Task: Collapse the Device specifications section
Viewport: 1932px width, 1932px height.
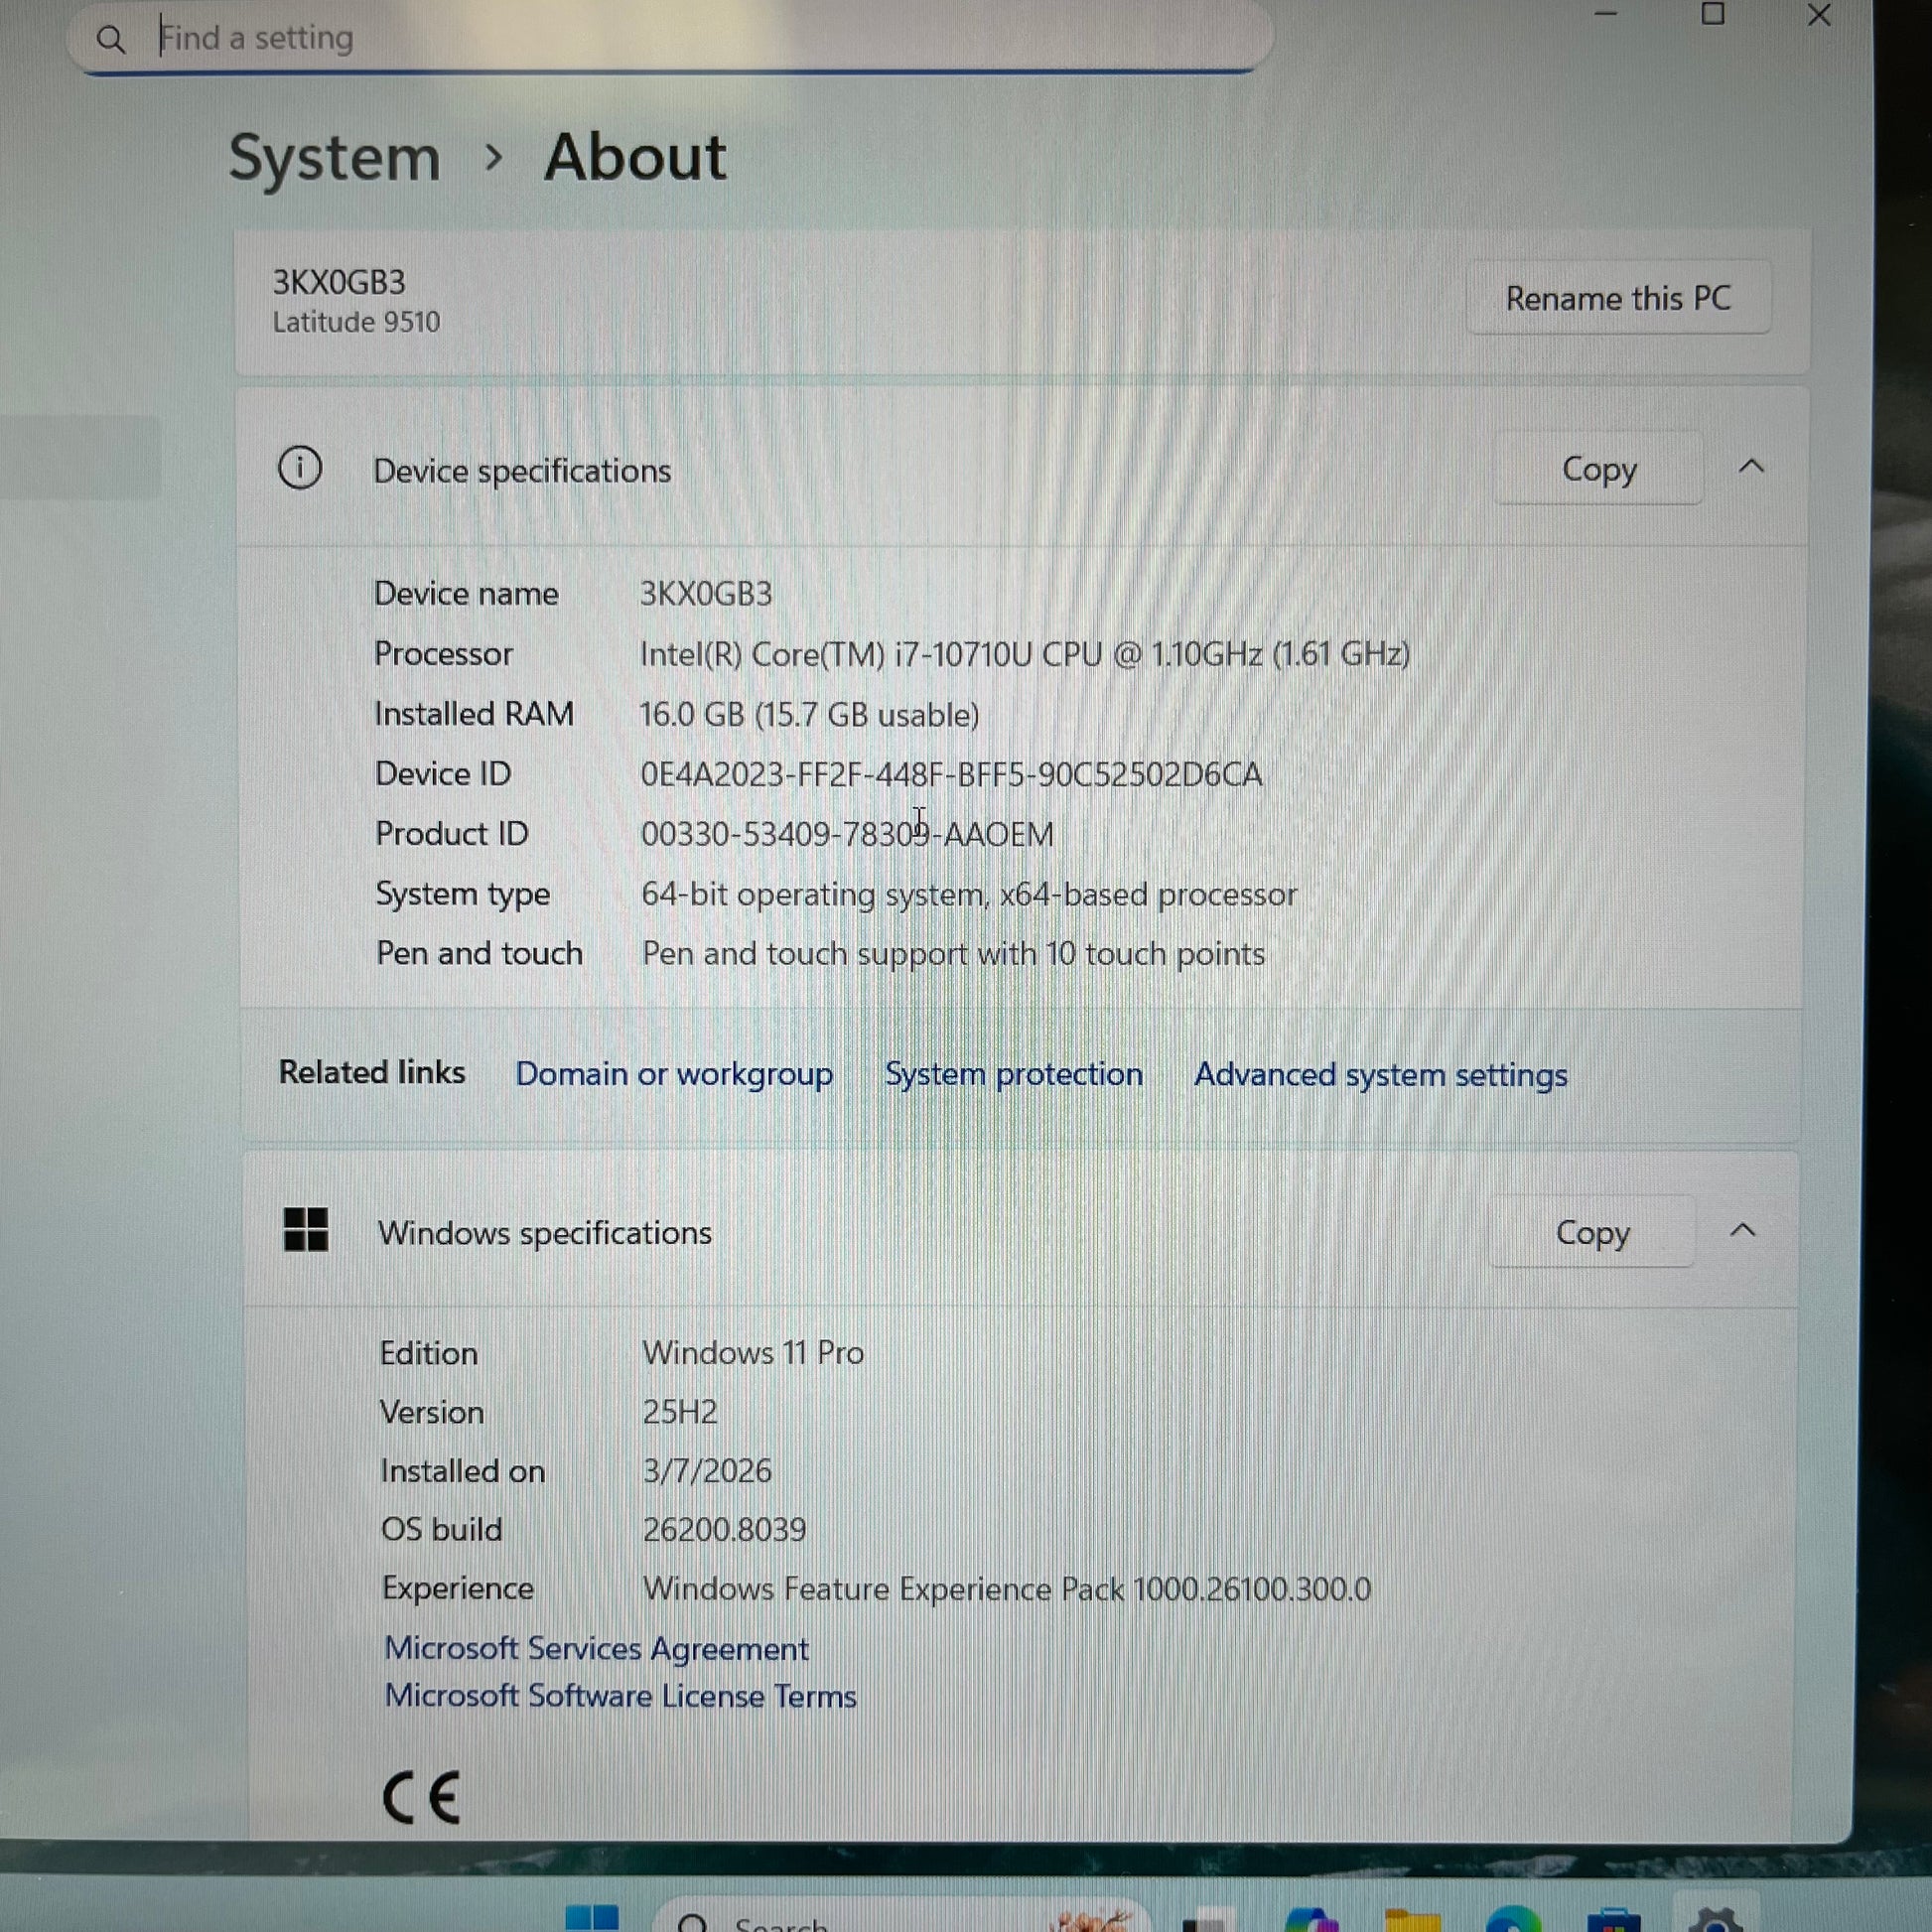Action: [x=1751, y=467]
